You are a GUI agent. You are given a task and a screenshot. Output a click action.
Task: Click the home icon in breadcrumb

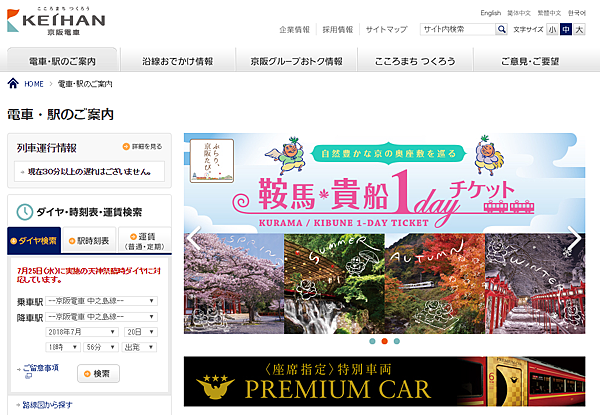click(13, 83)
